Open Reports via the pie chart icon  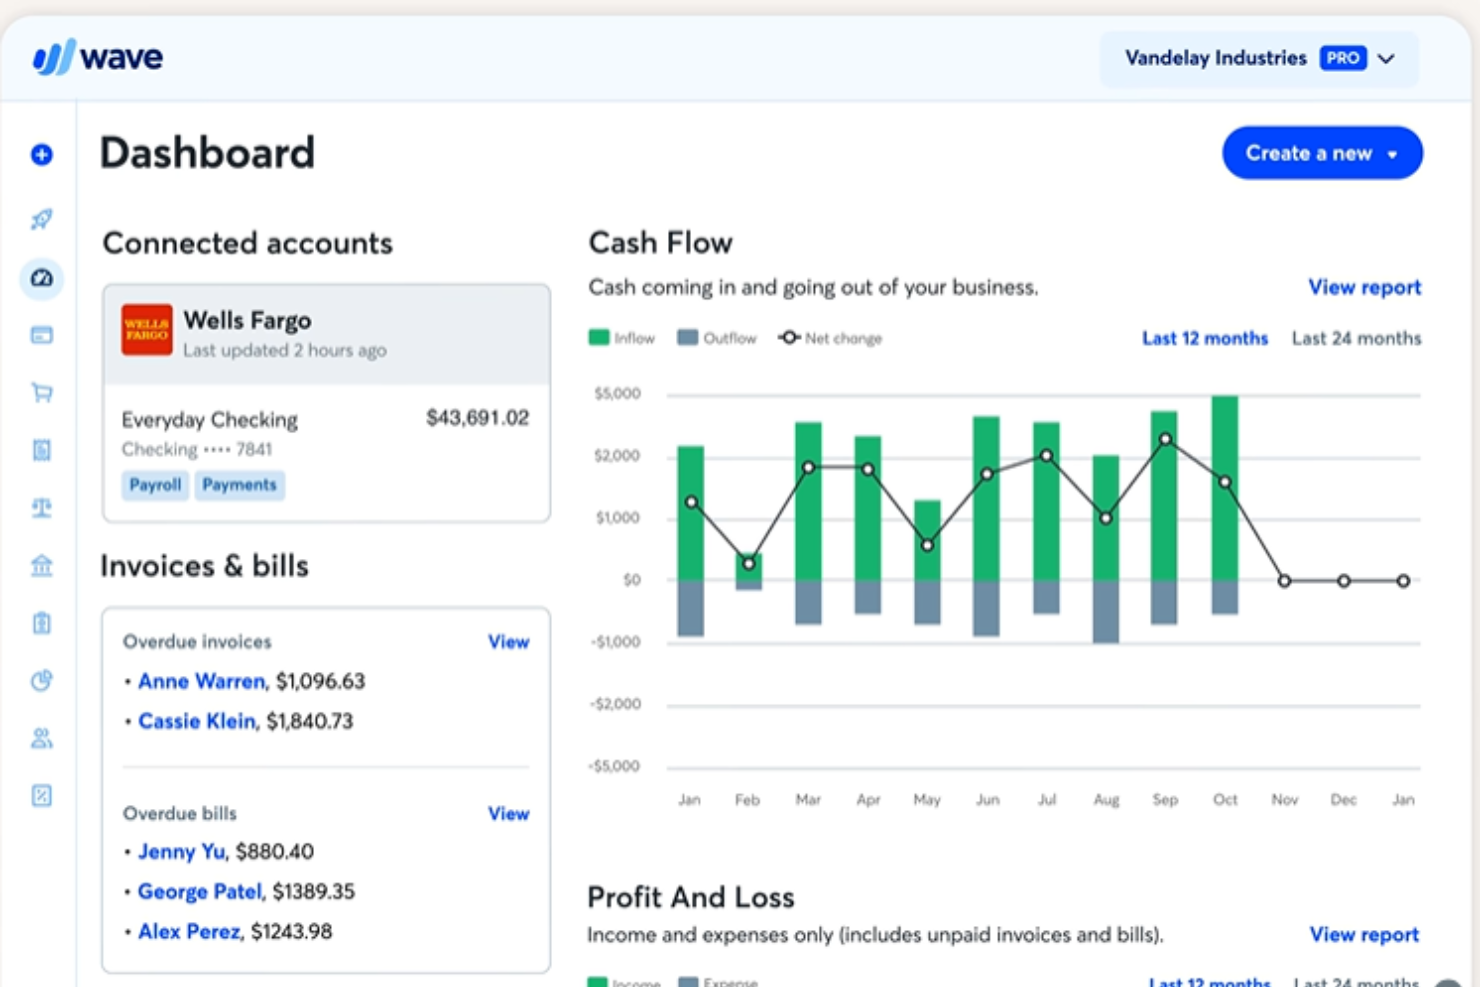pos(41,680)
